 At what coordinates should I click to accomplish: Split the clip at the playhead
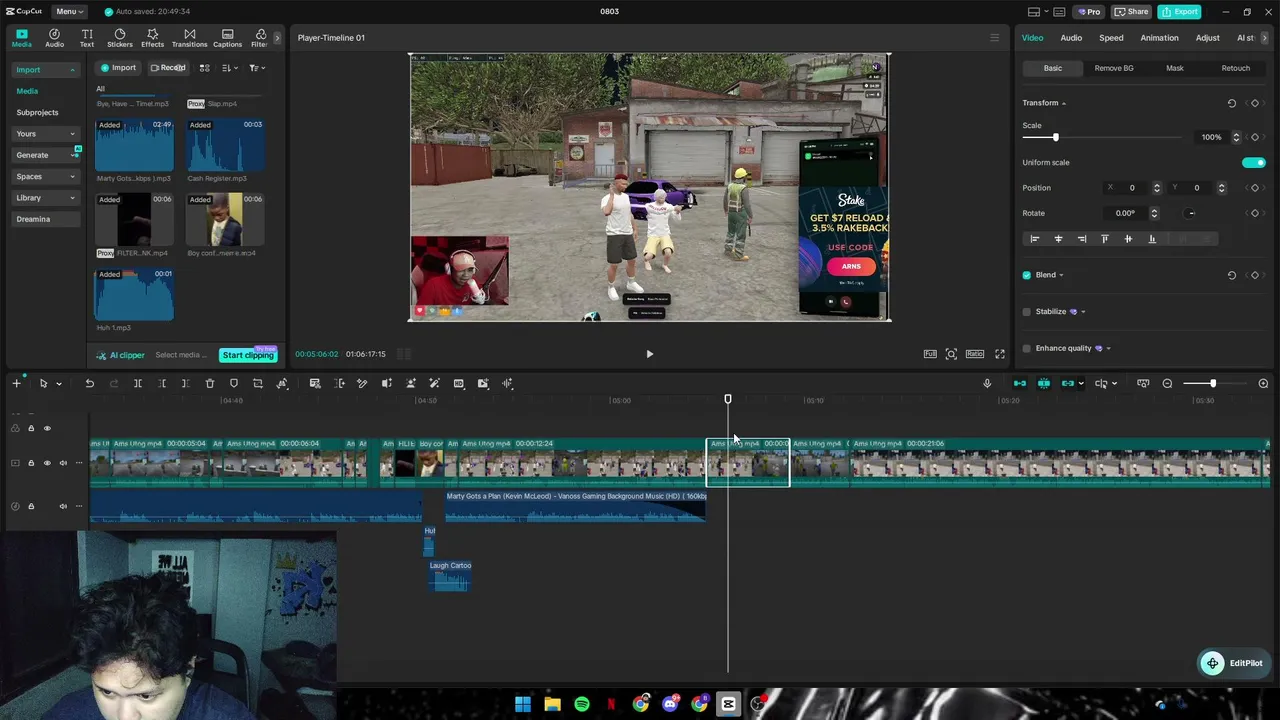click(138, 383)
